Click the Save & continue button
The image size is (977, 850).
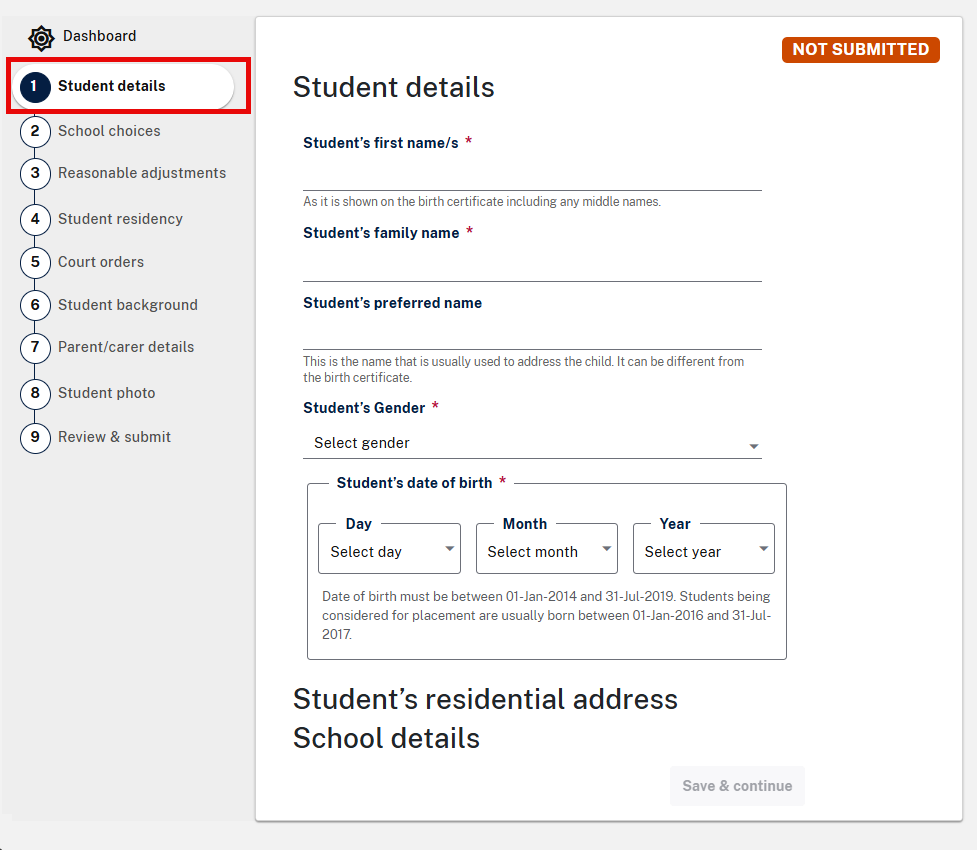pyautogui.click(x=737, y=786)
